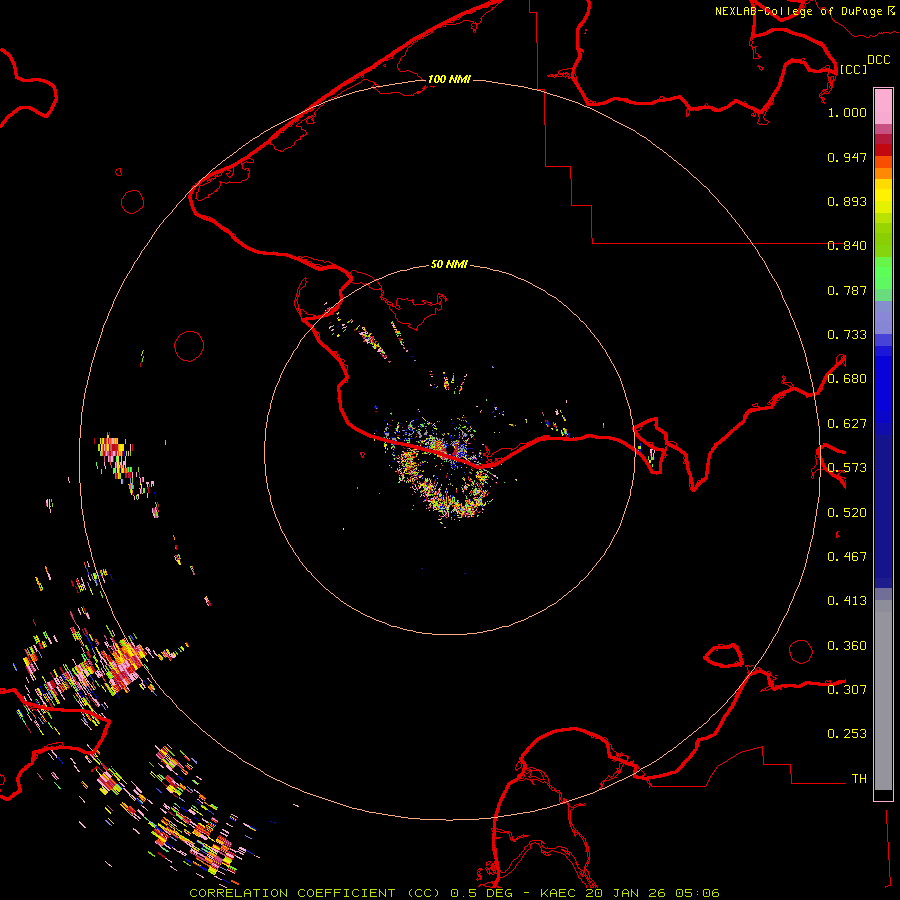The width and height of the screenshot is (900, 900).
Task: Click the 50 NMI range ring label
Action: [x=449, y=265]
